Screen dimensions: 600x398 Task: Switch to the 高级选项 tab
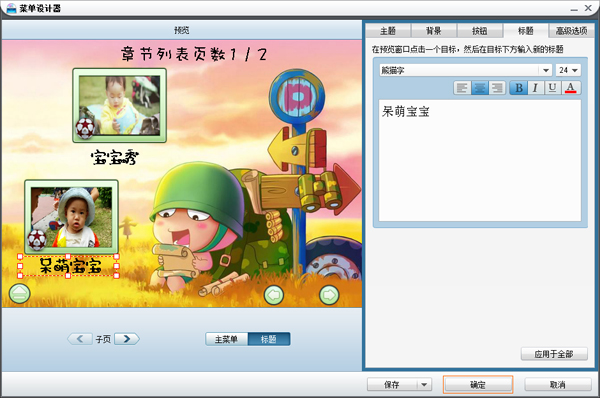pyautogui.click(x=571, y=31)
